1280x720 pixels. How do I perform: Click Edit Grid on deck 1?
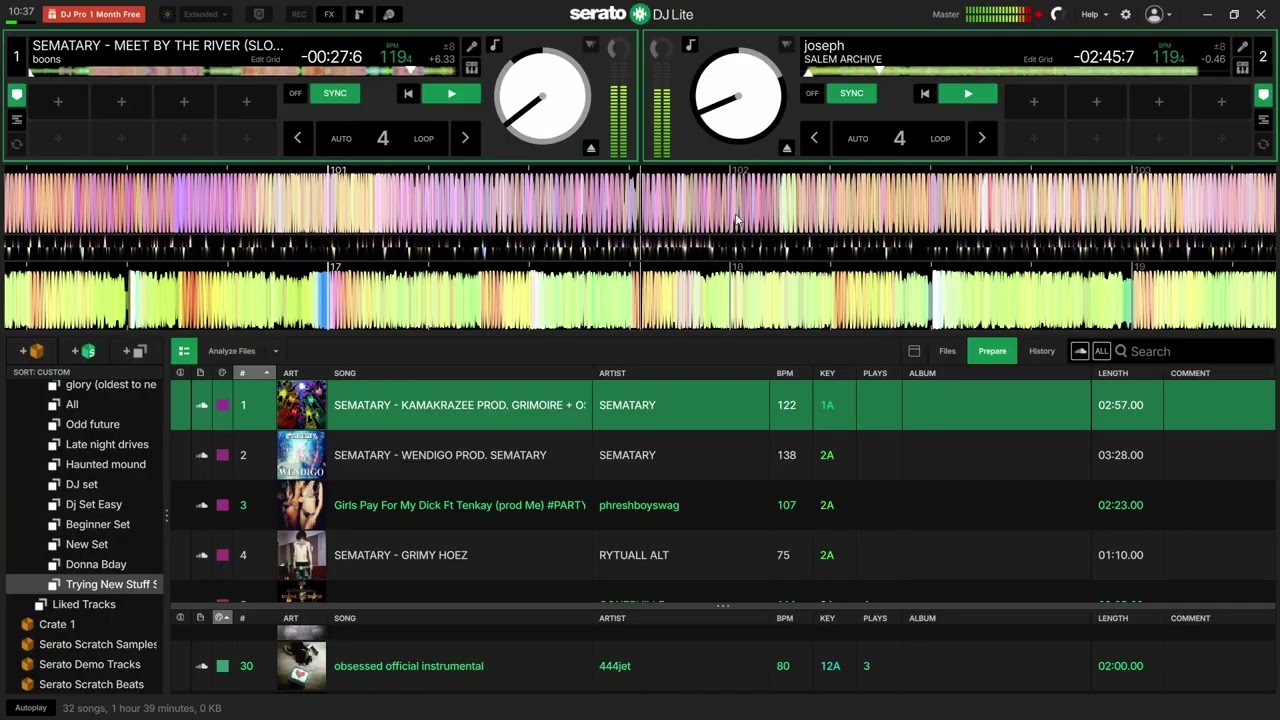coord(265,59)
